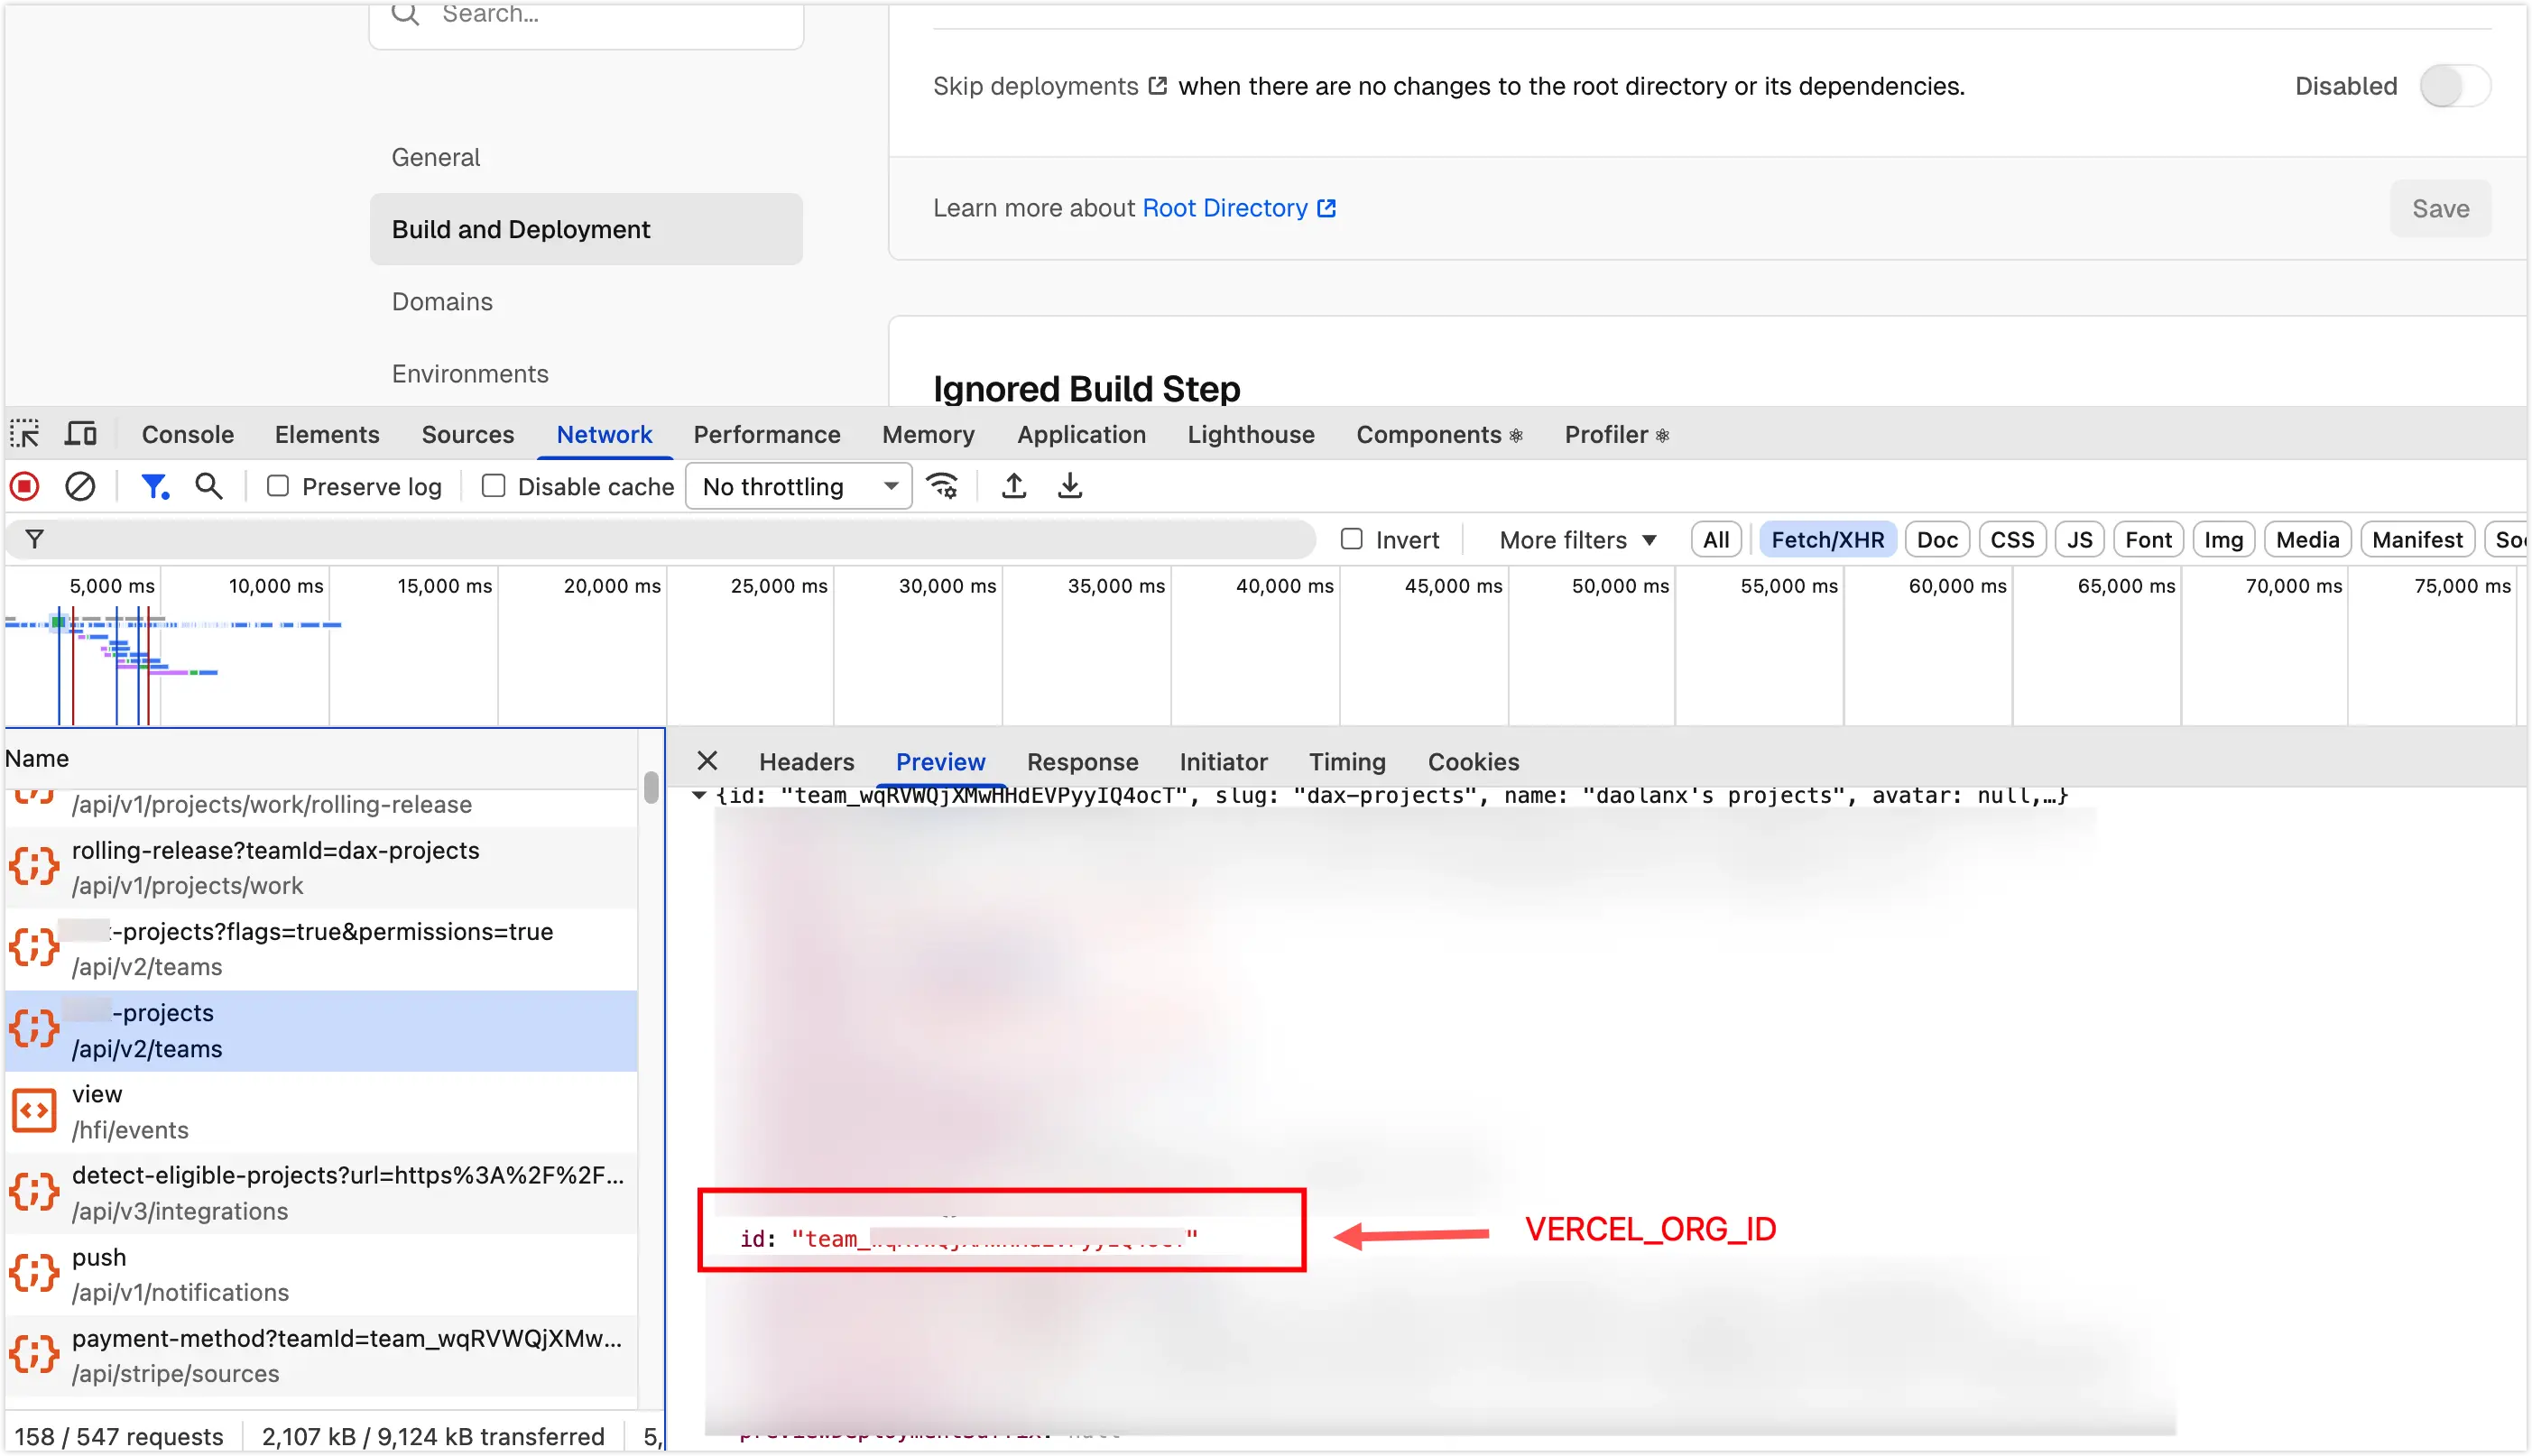The width and height of the screenshot is (2532, 1456).
Task: Click the export HAR download icon
Action: [1070, 487]
